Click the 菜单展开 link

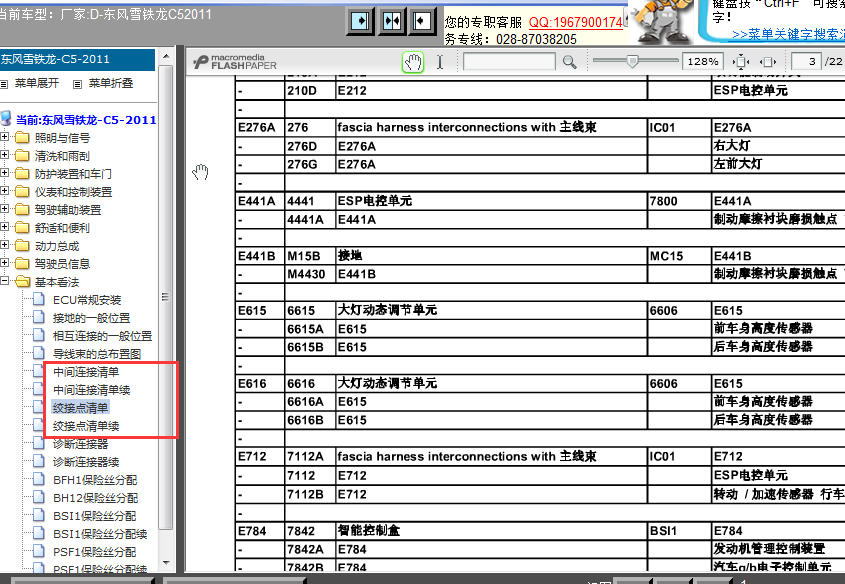[36, 84]
